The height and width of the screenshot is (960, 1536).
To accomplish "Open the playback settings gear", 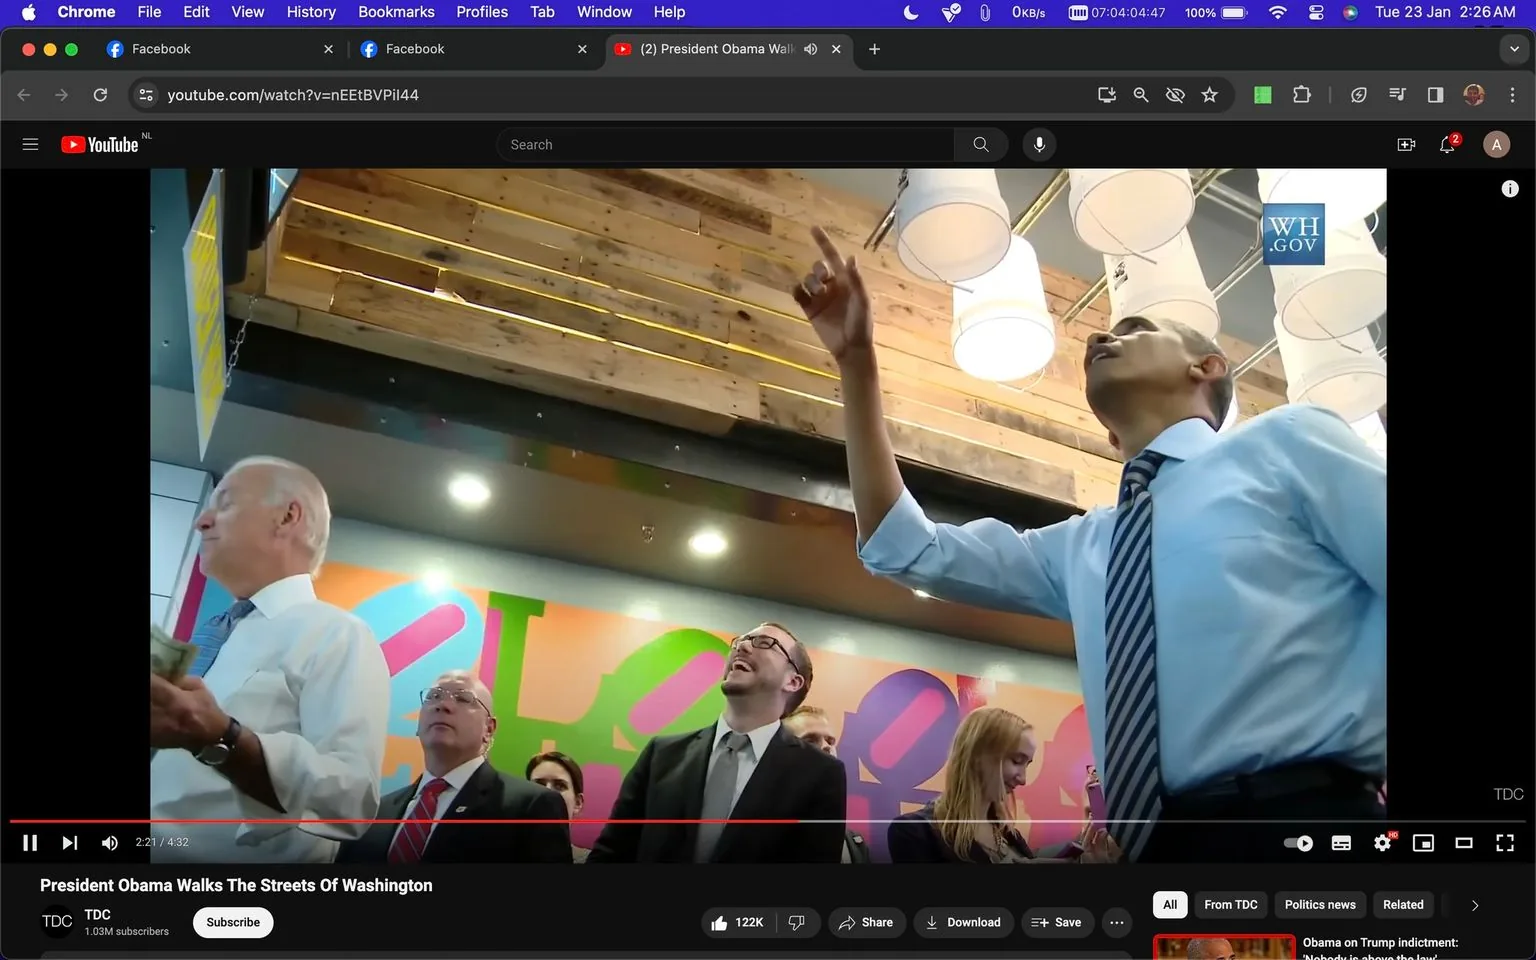I will (x=1382, y=842).
